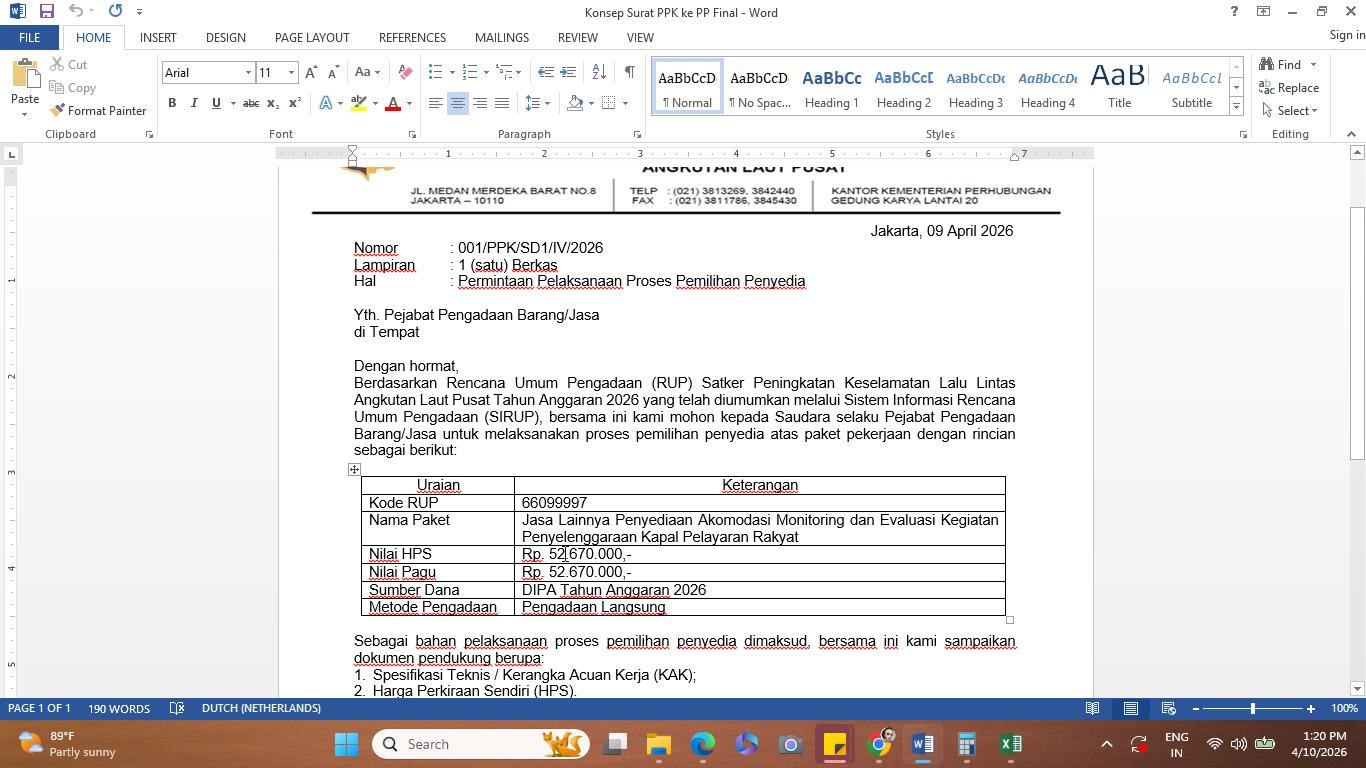Decrease paragraph indent
Screen dimensions: 1366x768
tap(546, 72)
